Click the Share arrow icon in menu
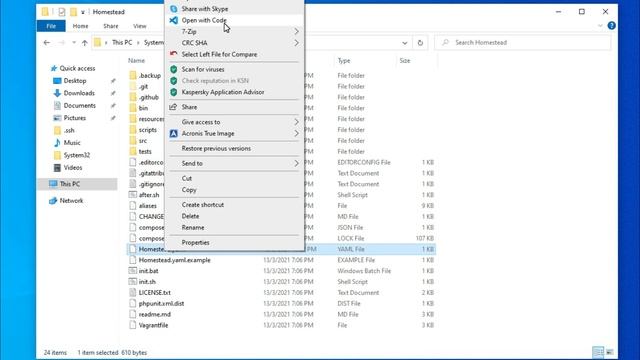 tap(173, 107)
